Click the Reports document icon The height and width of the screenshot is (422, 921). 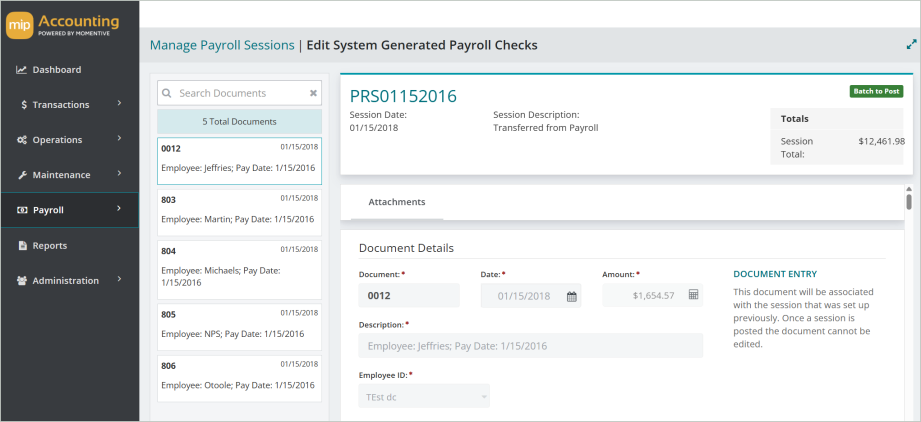click(22, 246)
